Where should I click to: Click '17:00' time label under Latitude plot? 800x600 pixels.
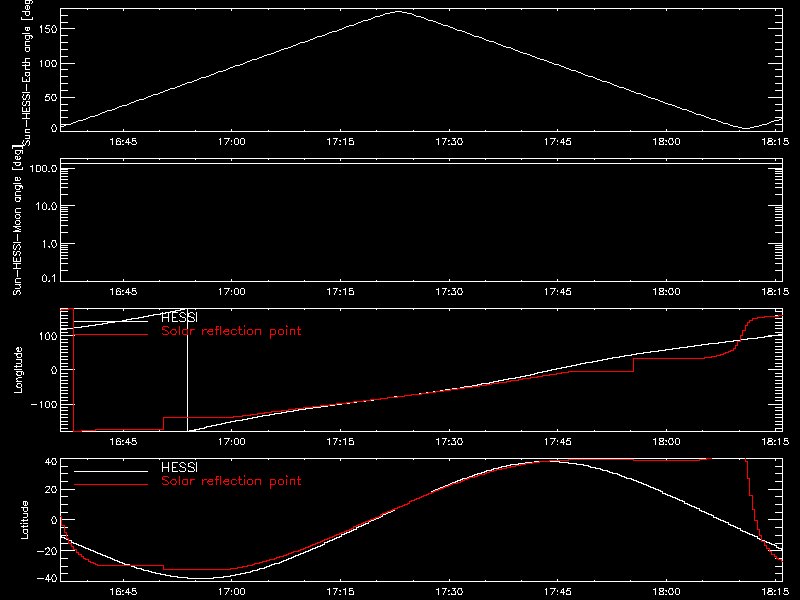tap(232, 592)
